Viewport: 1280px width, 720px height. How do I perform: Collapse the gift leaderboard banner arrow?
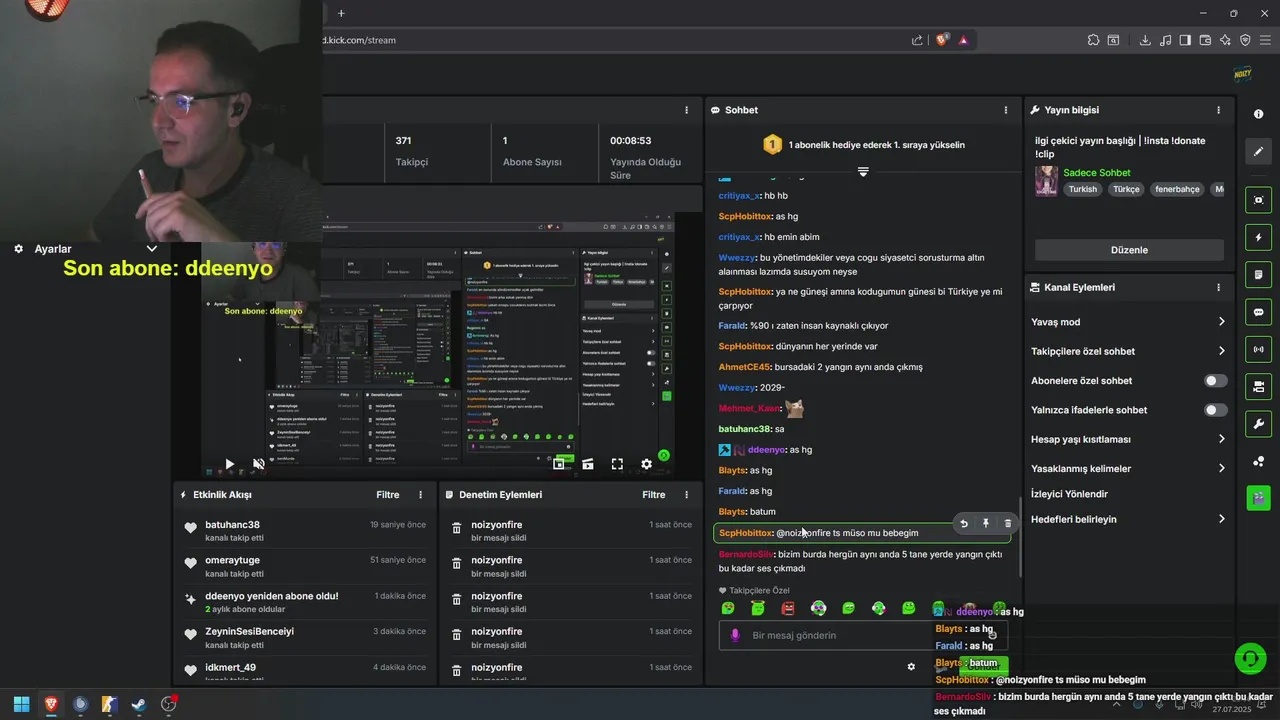(863, 172)
